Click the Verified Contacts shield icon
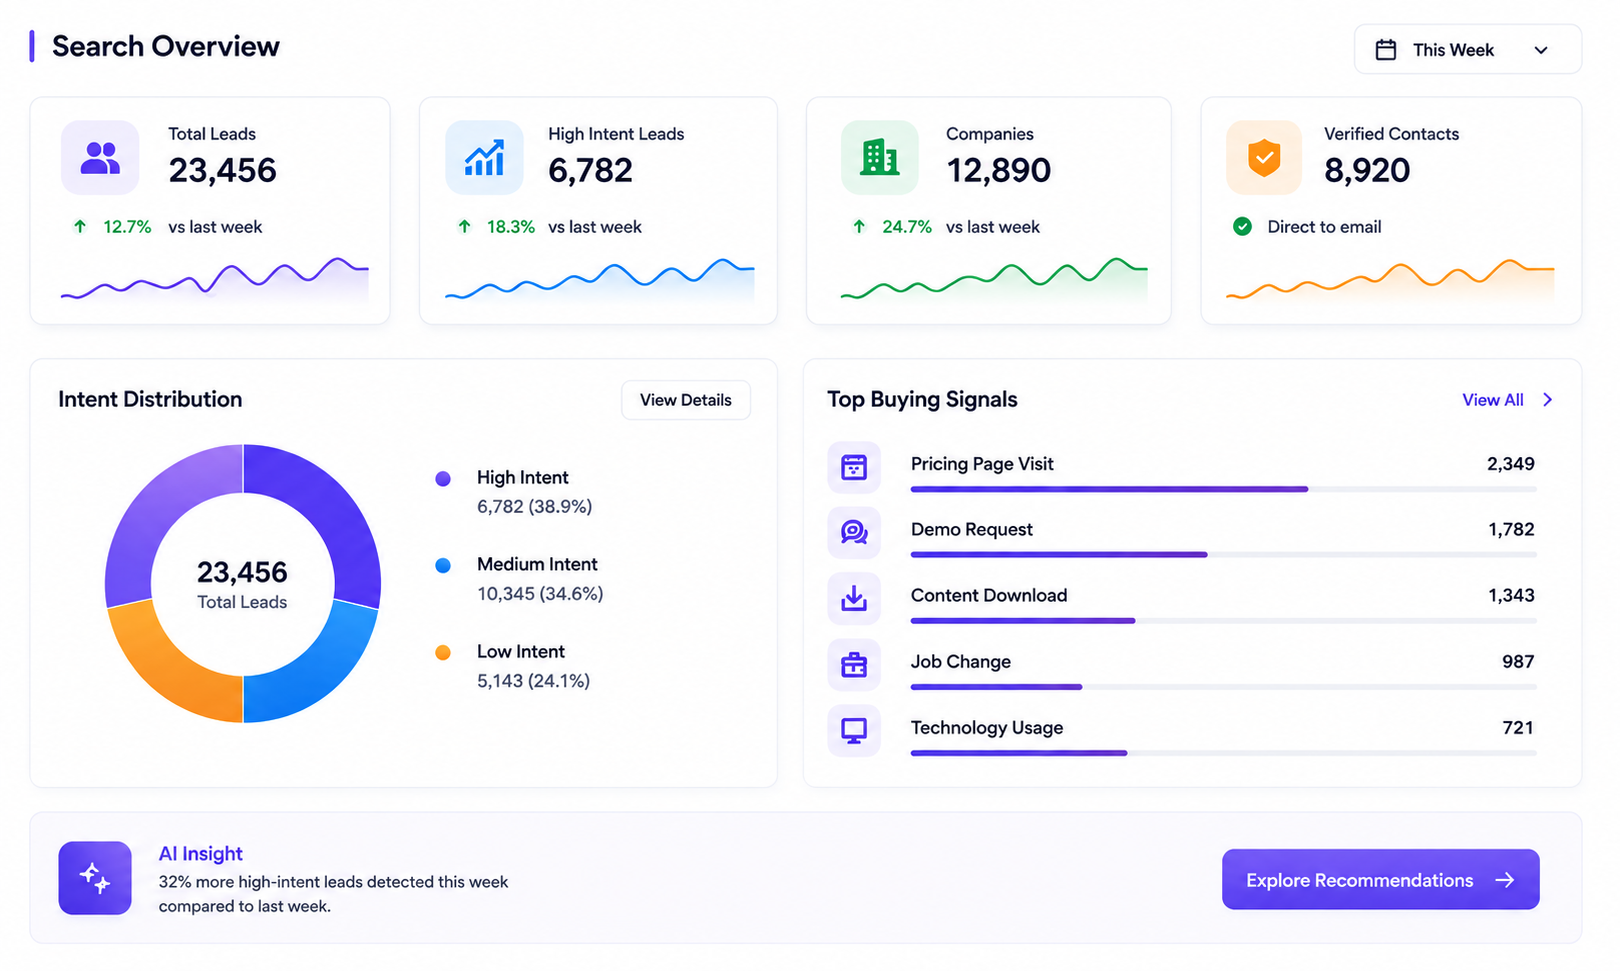 coord(1264,158)
